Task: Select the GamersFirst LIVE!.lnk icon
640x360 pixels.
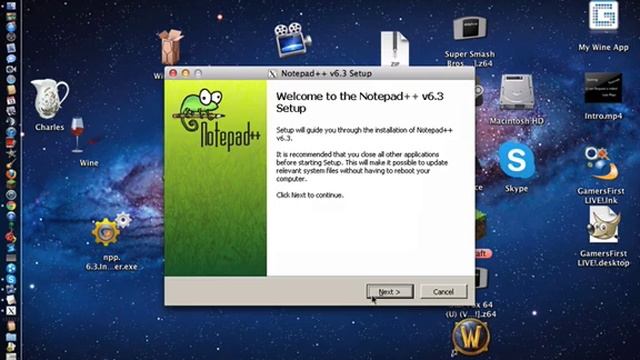Action: pyautogui.click(x=601, y=164)
